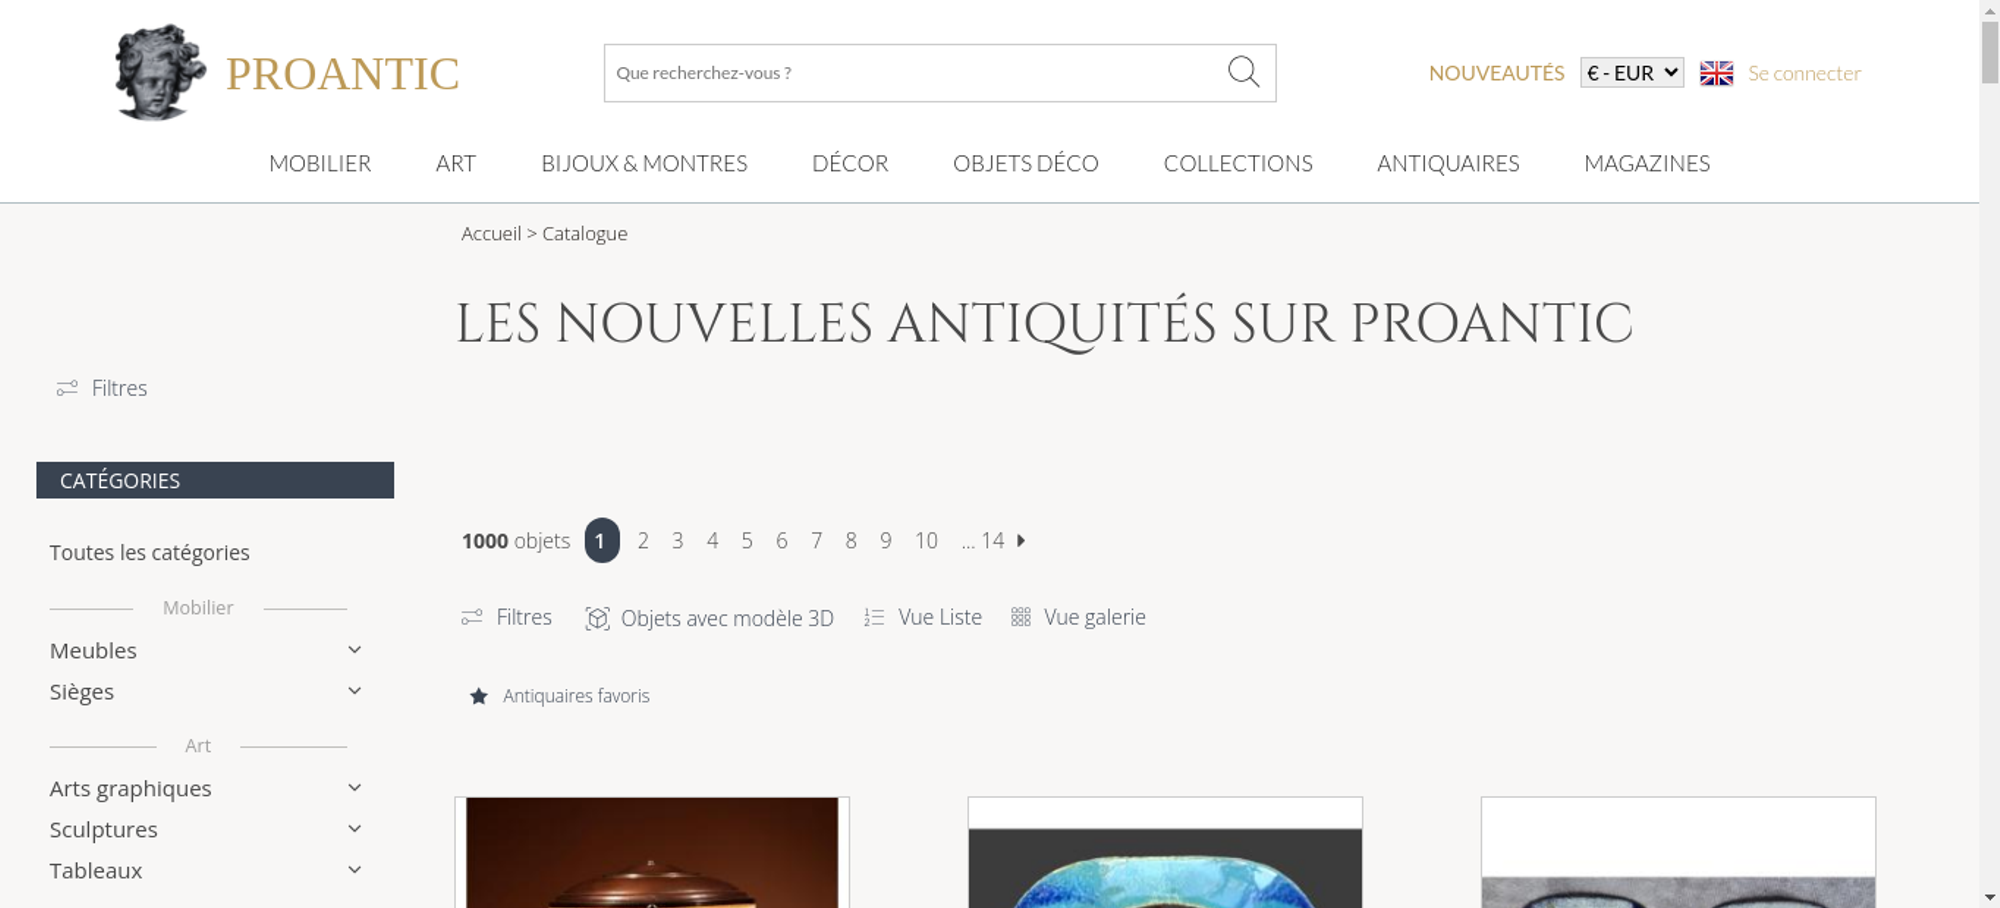Image resolution: width=2000 pixels, height=908 pixels.
Task: Switch language via the UK flag icon
Action: (1716, 73)
